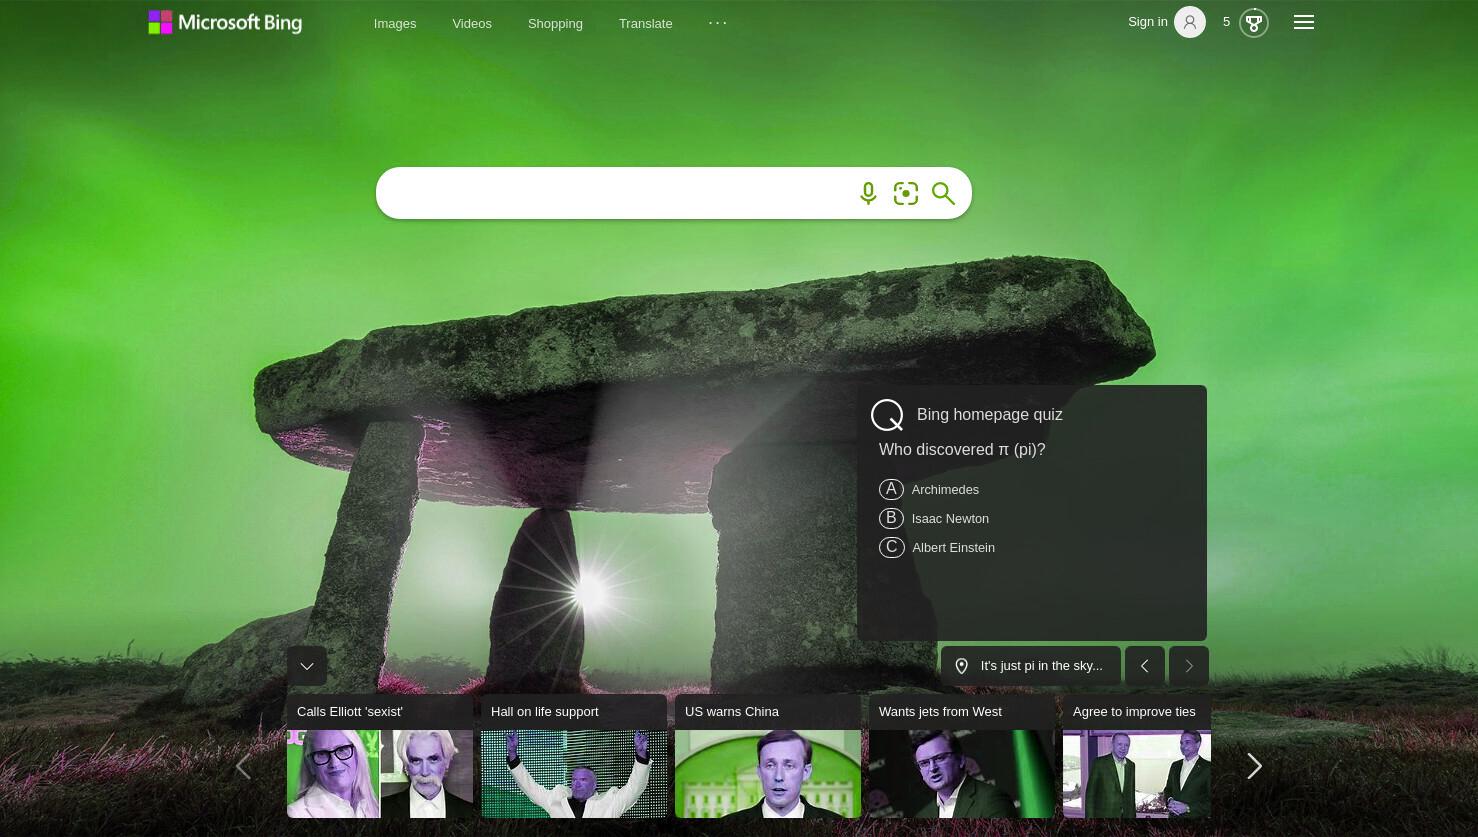Click the US warns China thumbnail

point(768,774)
